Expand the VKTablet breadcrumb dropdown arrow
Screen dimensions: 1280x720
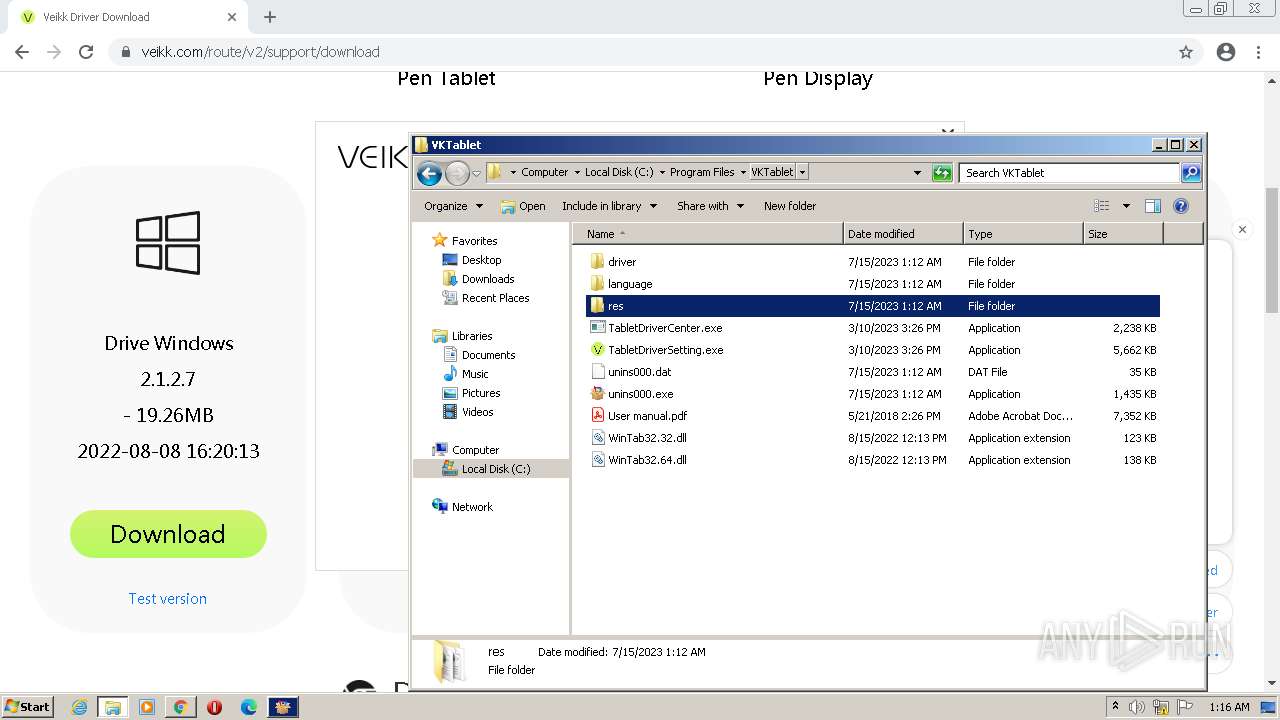[802, 172]
